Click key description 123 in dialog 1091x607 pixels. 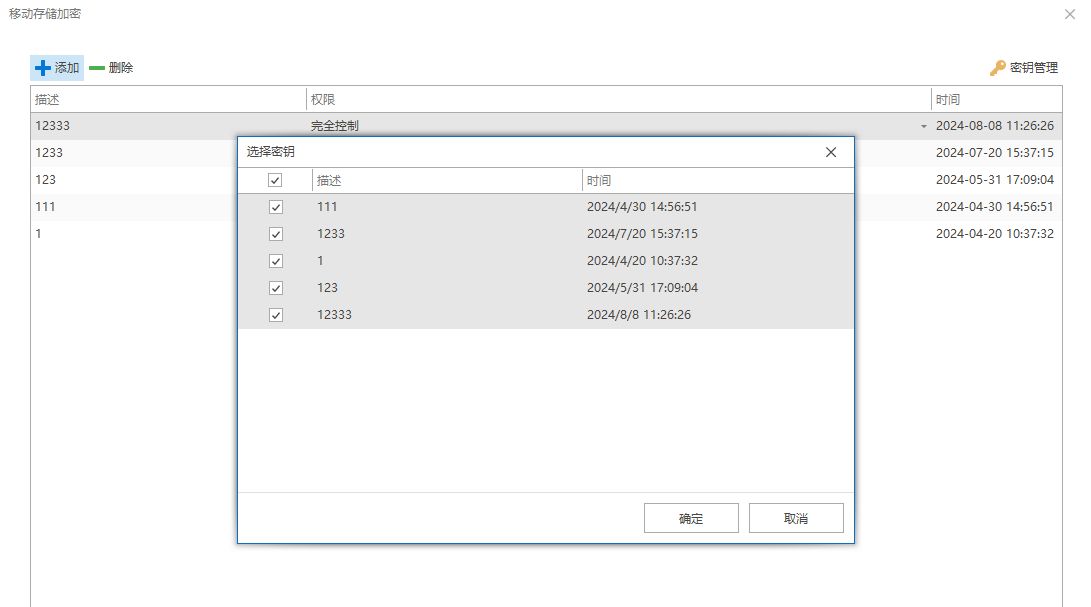point(327,287)
